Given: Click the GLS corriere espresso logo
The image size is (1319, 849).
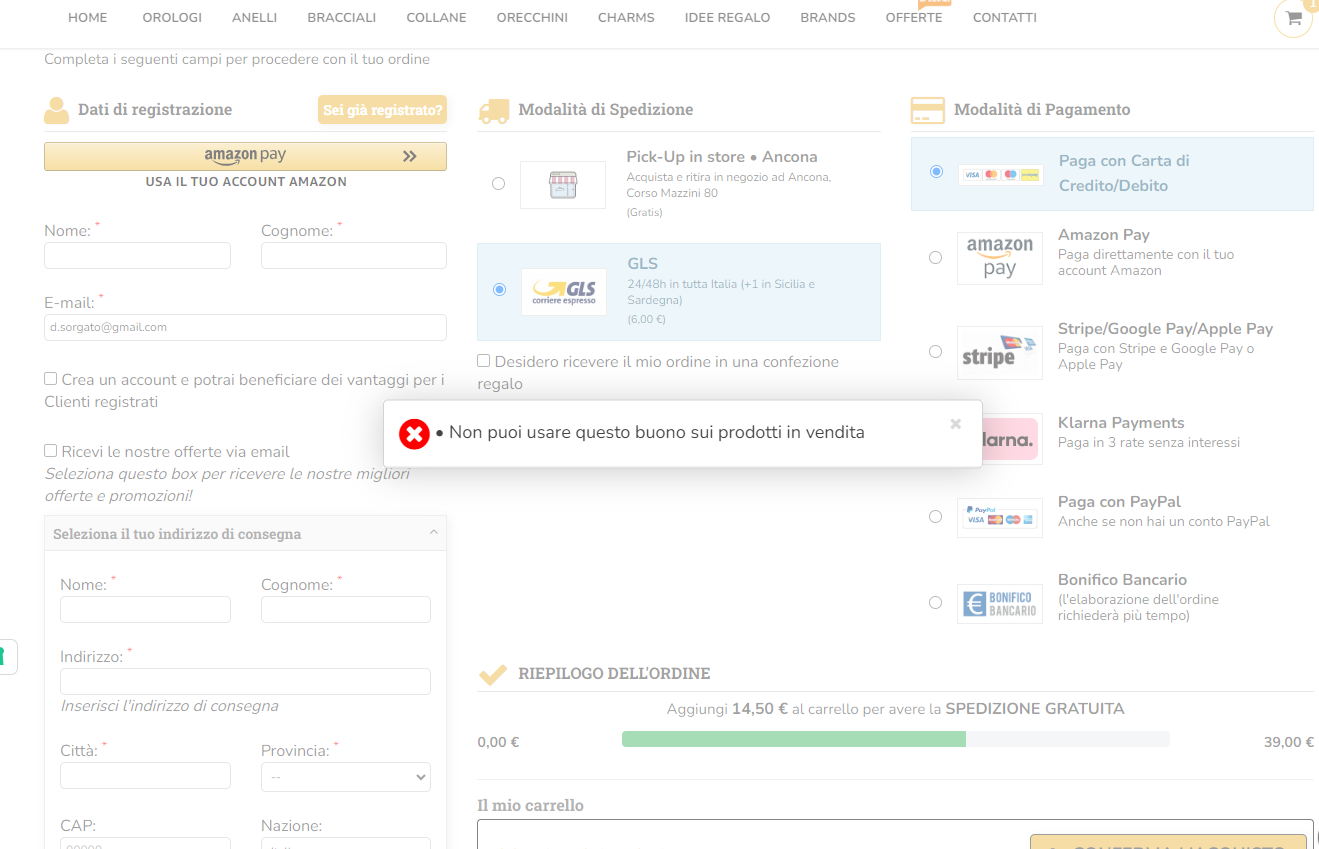Looking at the screenshot, I should pos(564,292).
